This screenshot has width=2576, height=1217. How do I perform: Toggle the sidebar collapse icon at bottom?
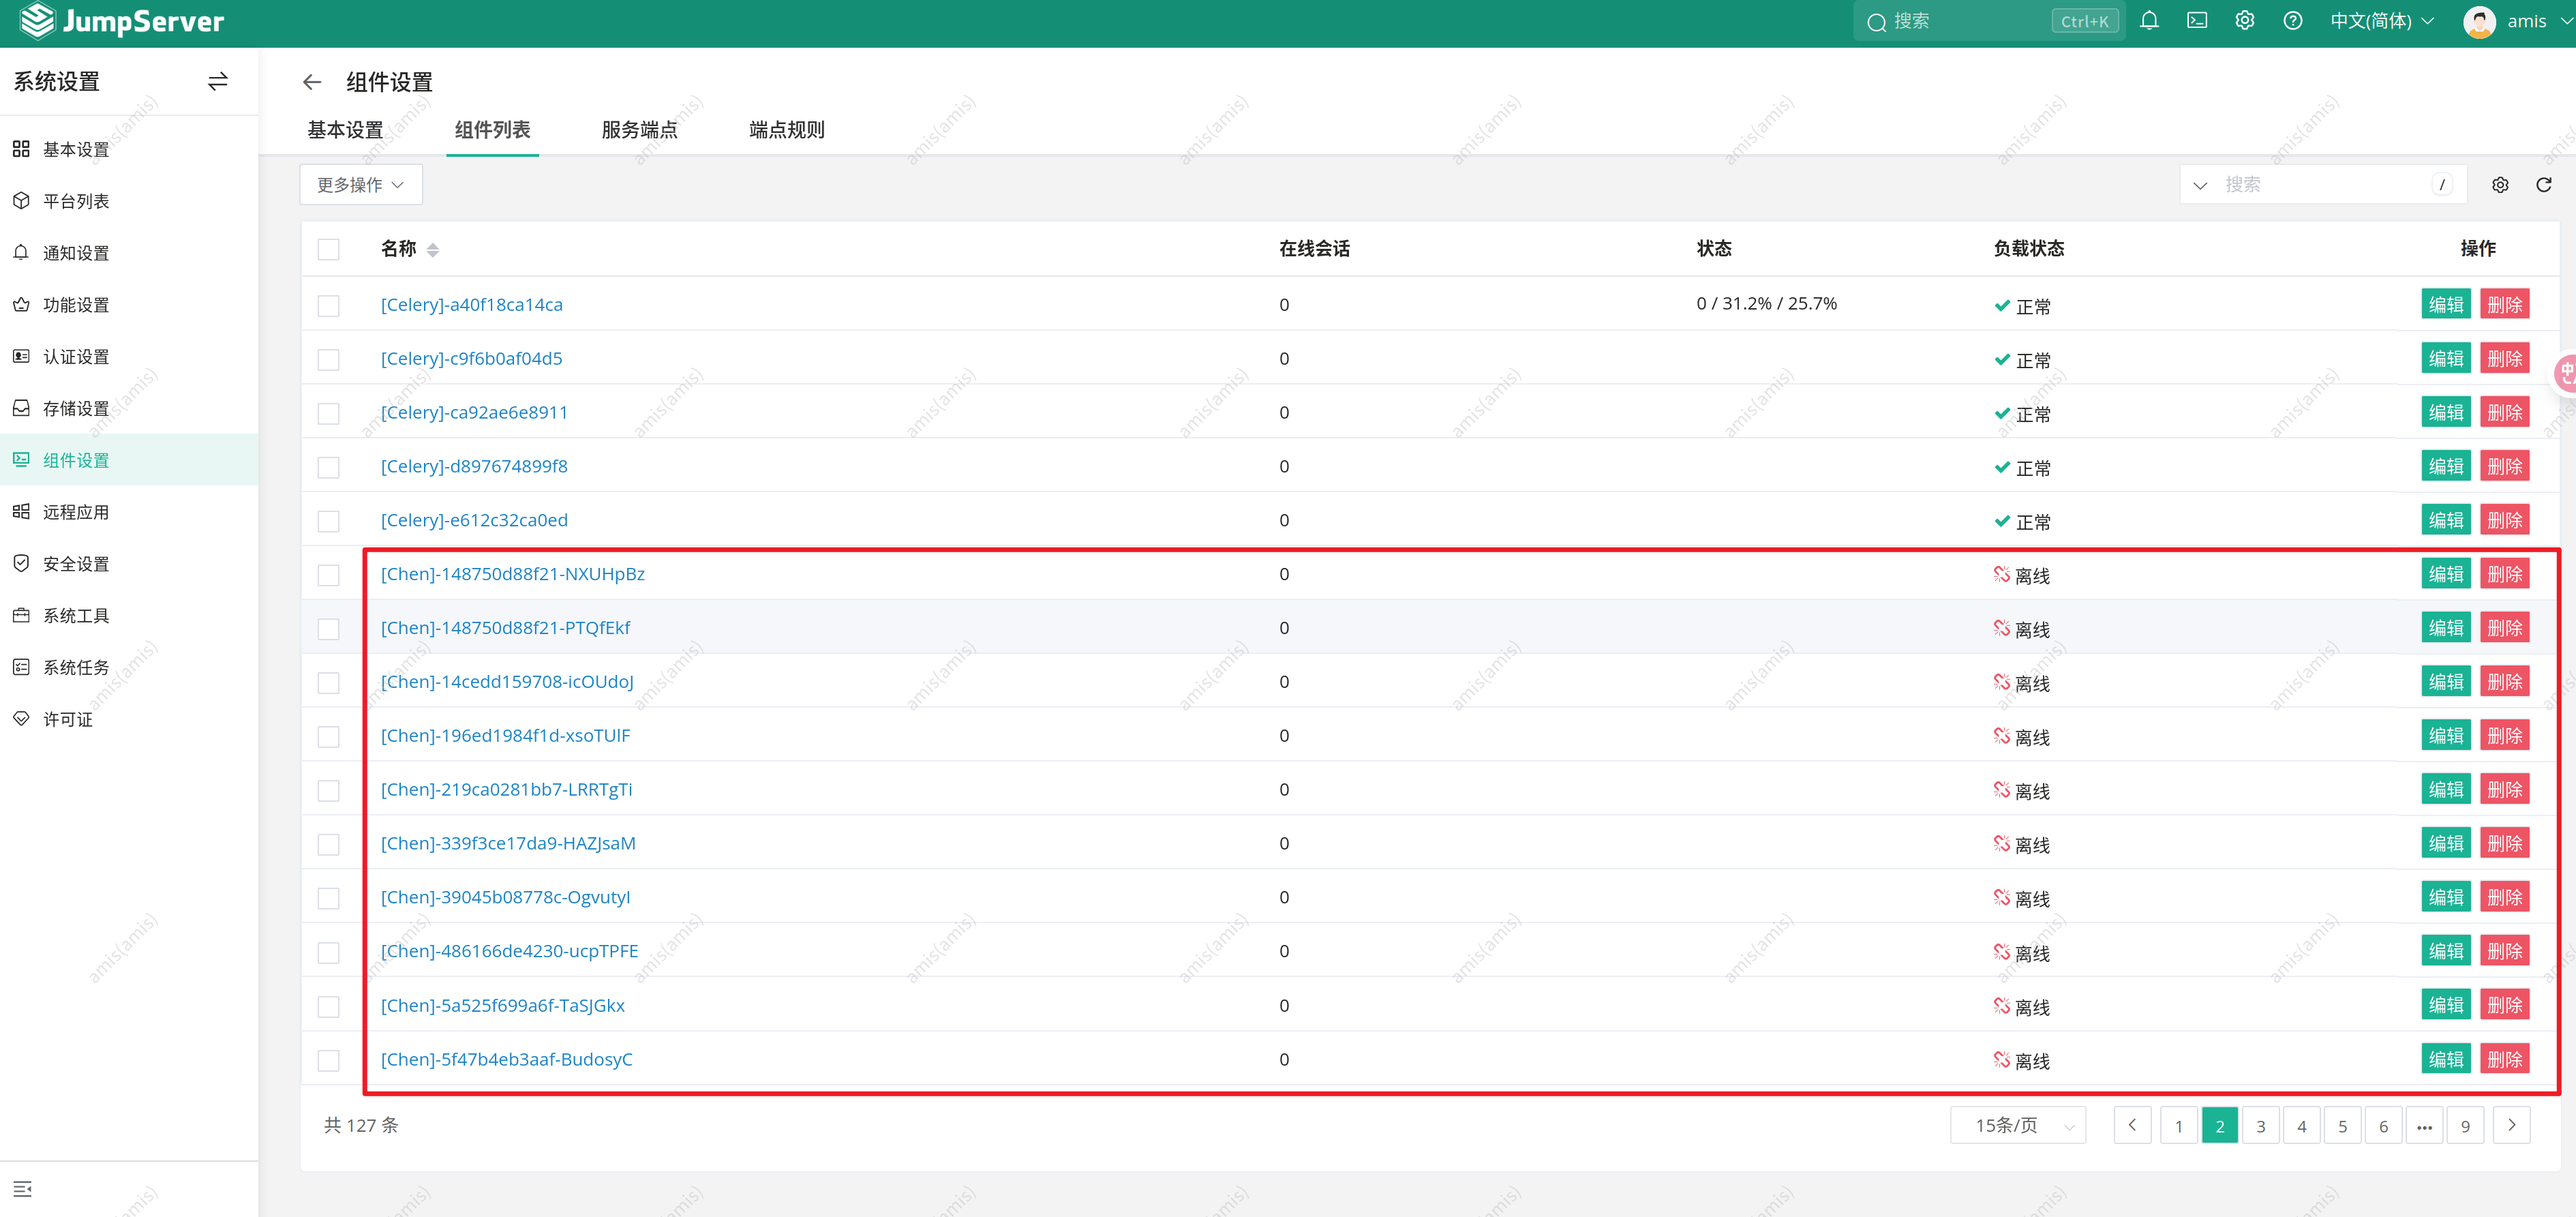22,1189
